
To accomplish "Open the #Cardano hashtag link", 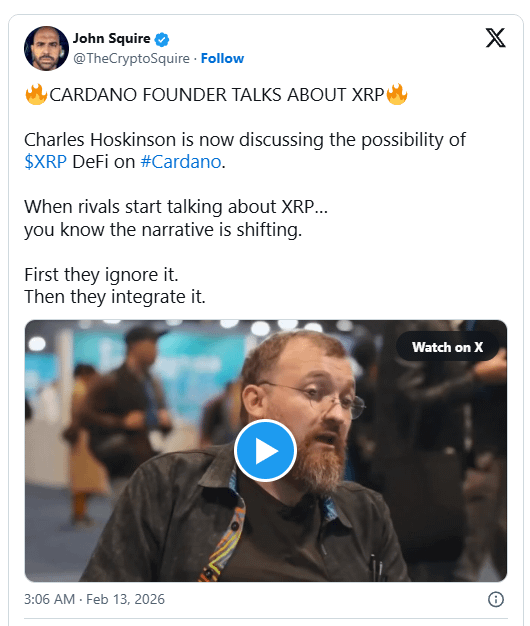I will [181, 162].
